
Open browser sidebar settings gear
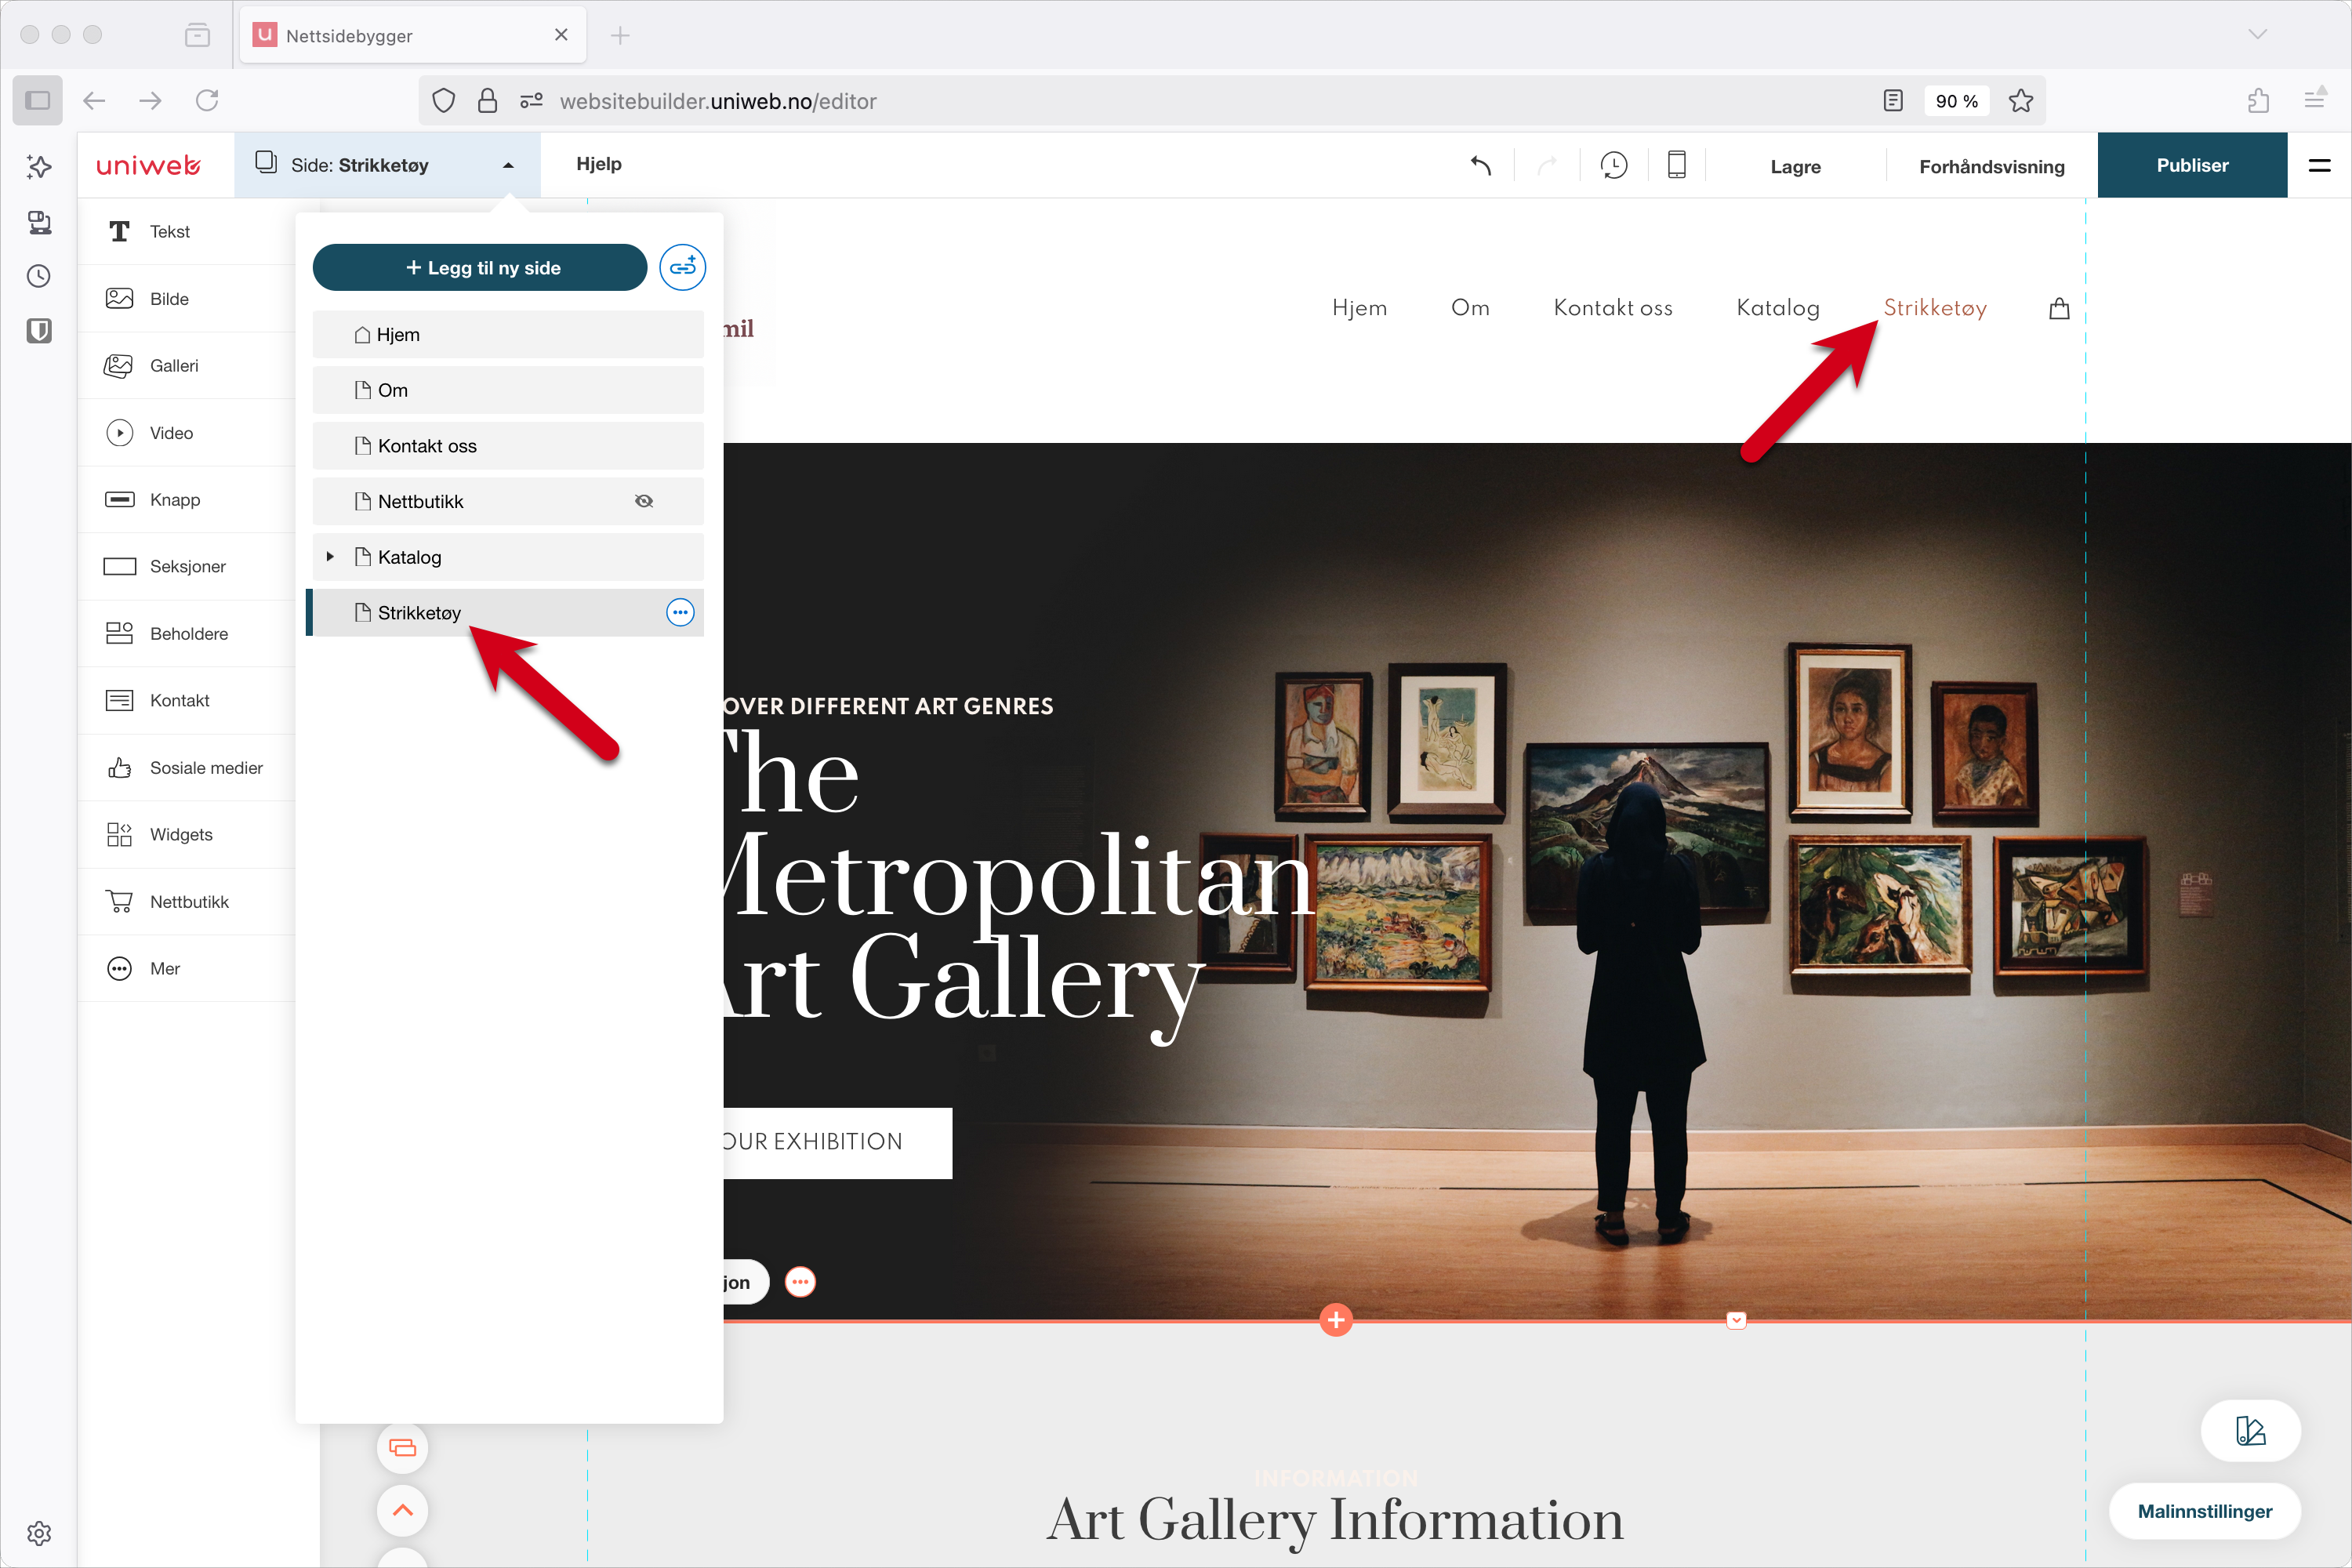pyautogui.click(x=39, y=1533)
